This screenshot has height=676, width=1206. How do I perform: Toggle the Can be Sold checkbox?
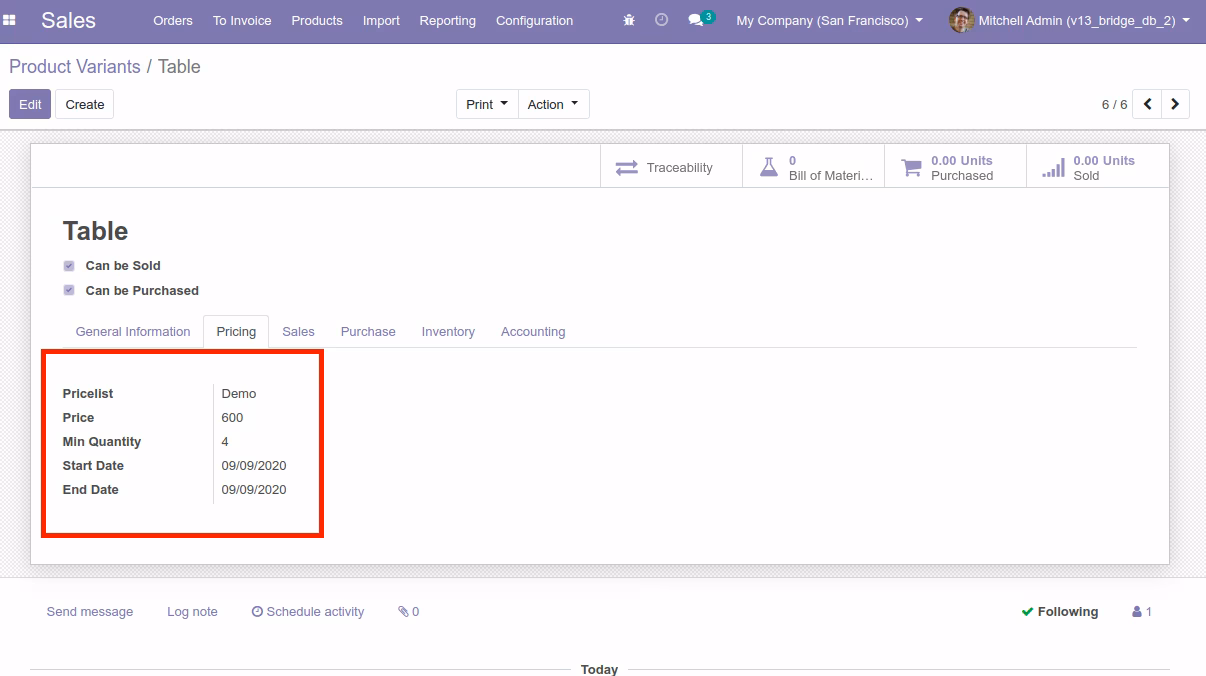69,266
